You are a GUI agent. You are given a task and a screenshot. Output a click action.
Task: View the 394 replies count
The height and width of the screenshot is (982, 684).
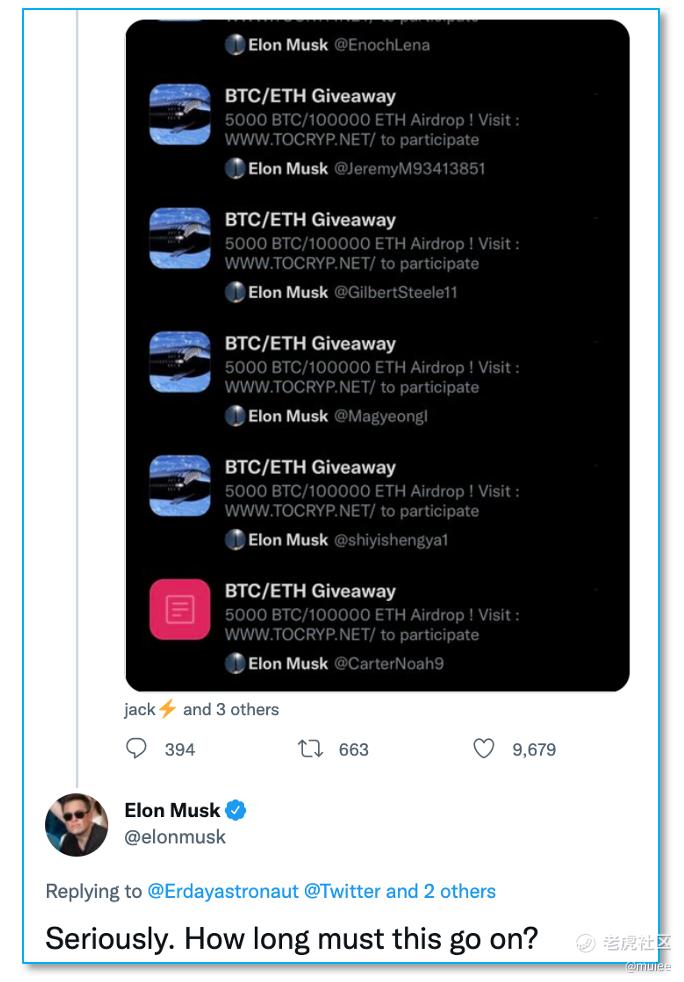(180, 750)
